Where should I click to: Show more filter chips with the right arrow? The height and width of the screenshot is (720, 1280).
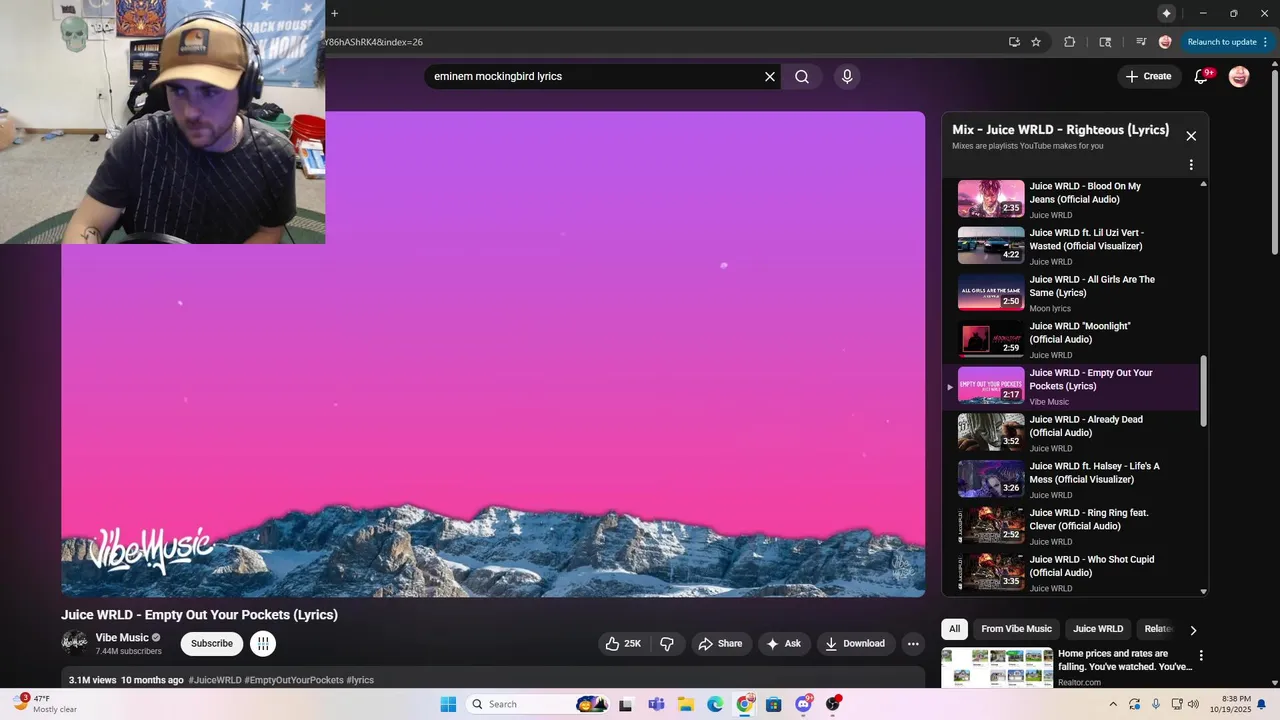click(1193, 630)
